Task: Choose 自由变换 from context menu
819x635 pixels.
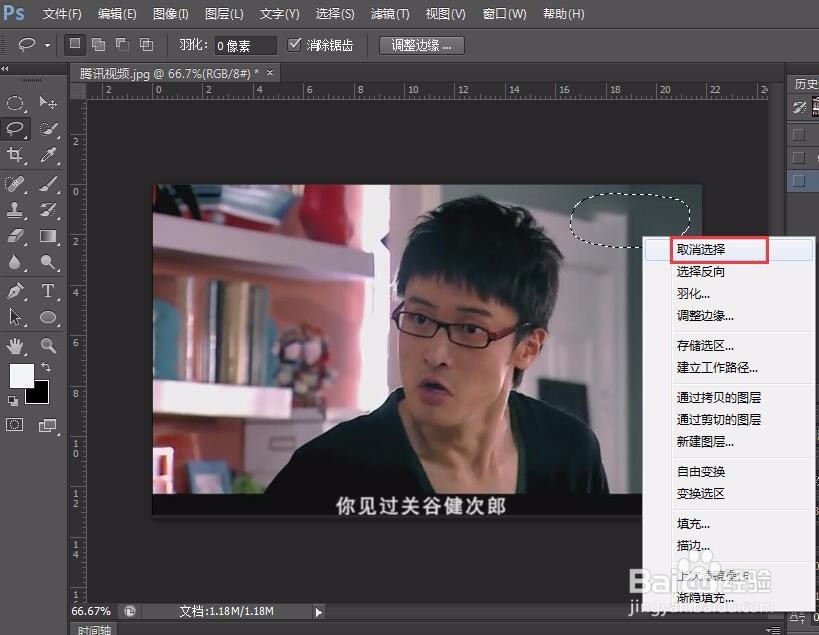Action: [x=730, y=472]
